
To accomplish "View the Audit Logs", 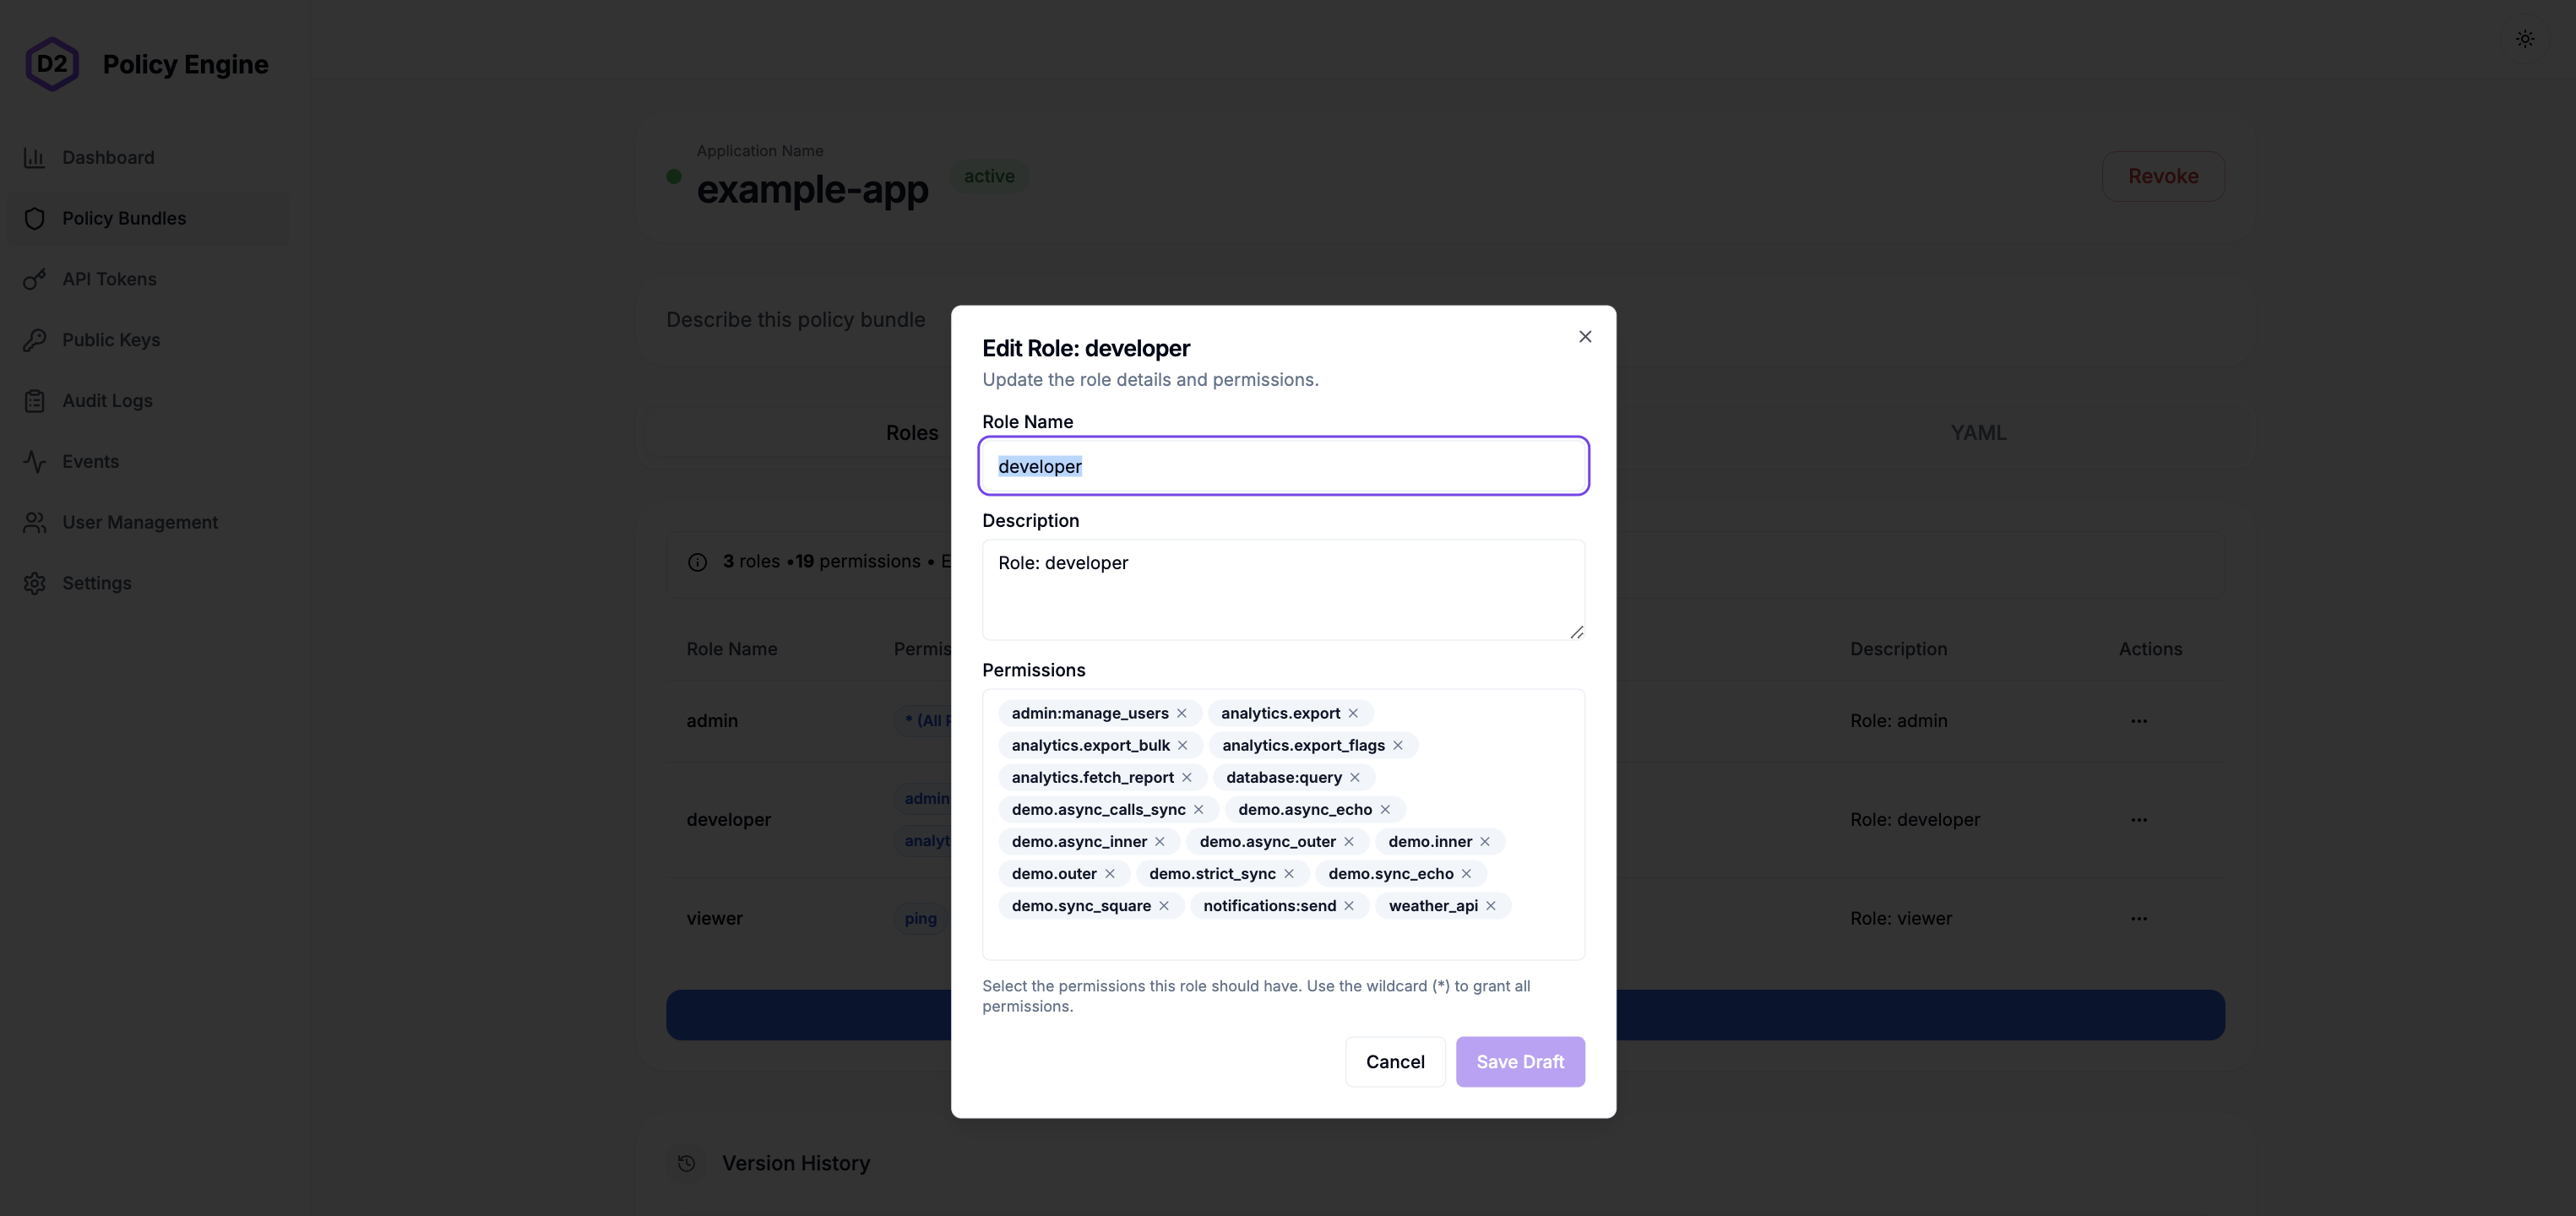I will (106, 400).
